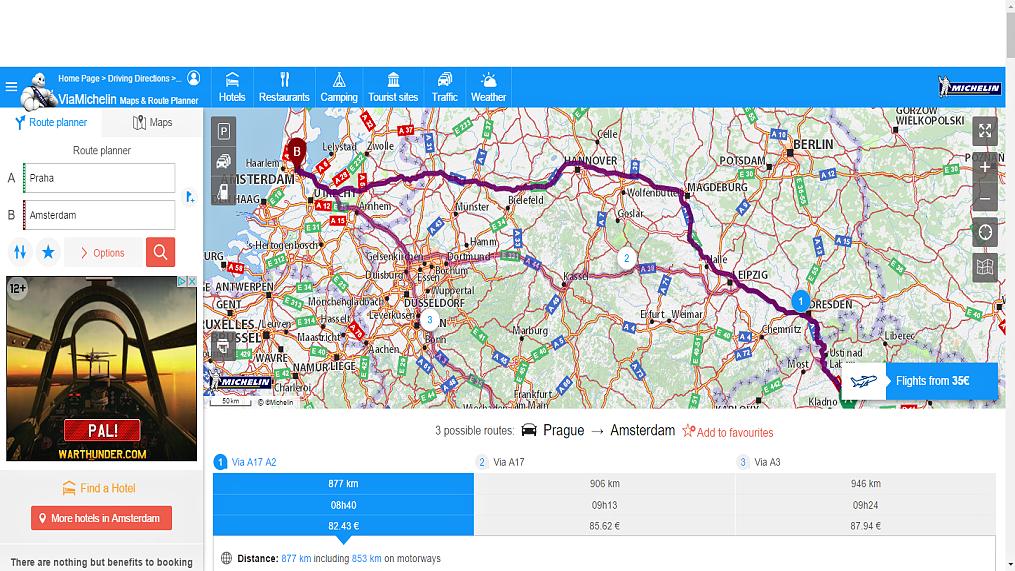
Task: Open favourites star button
Action: click(49, 252)
